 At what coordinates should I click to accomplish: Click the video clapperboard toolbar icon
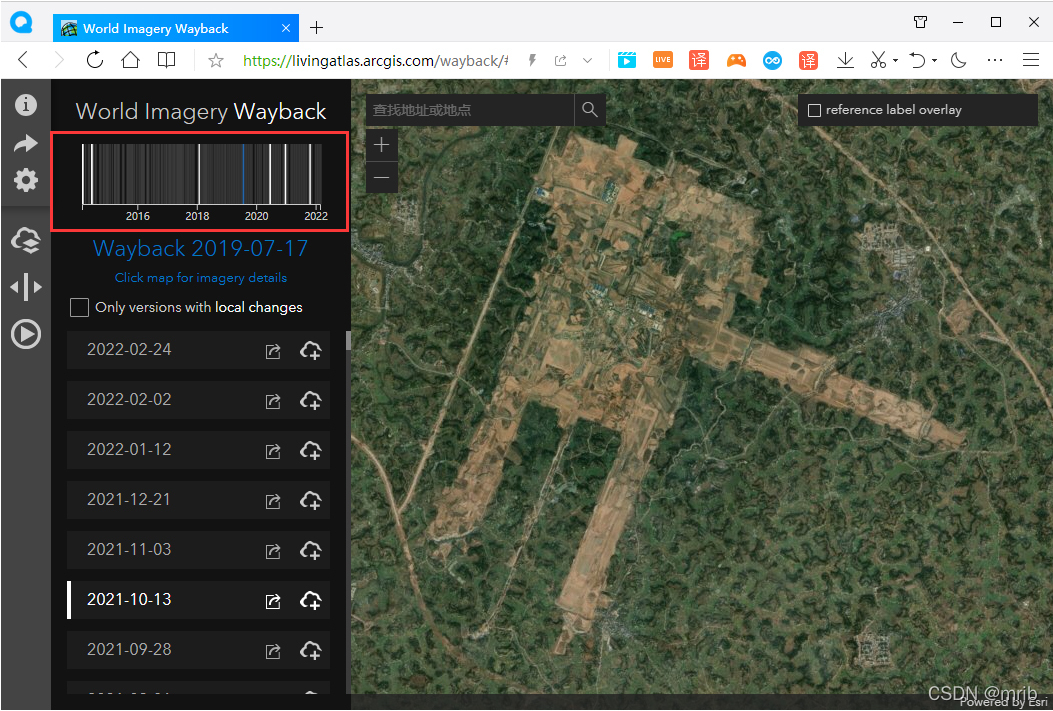tap(627, 60)
